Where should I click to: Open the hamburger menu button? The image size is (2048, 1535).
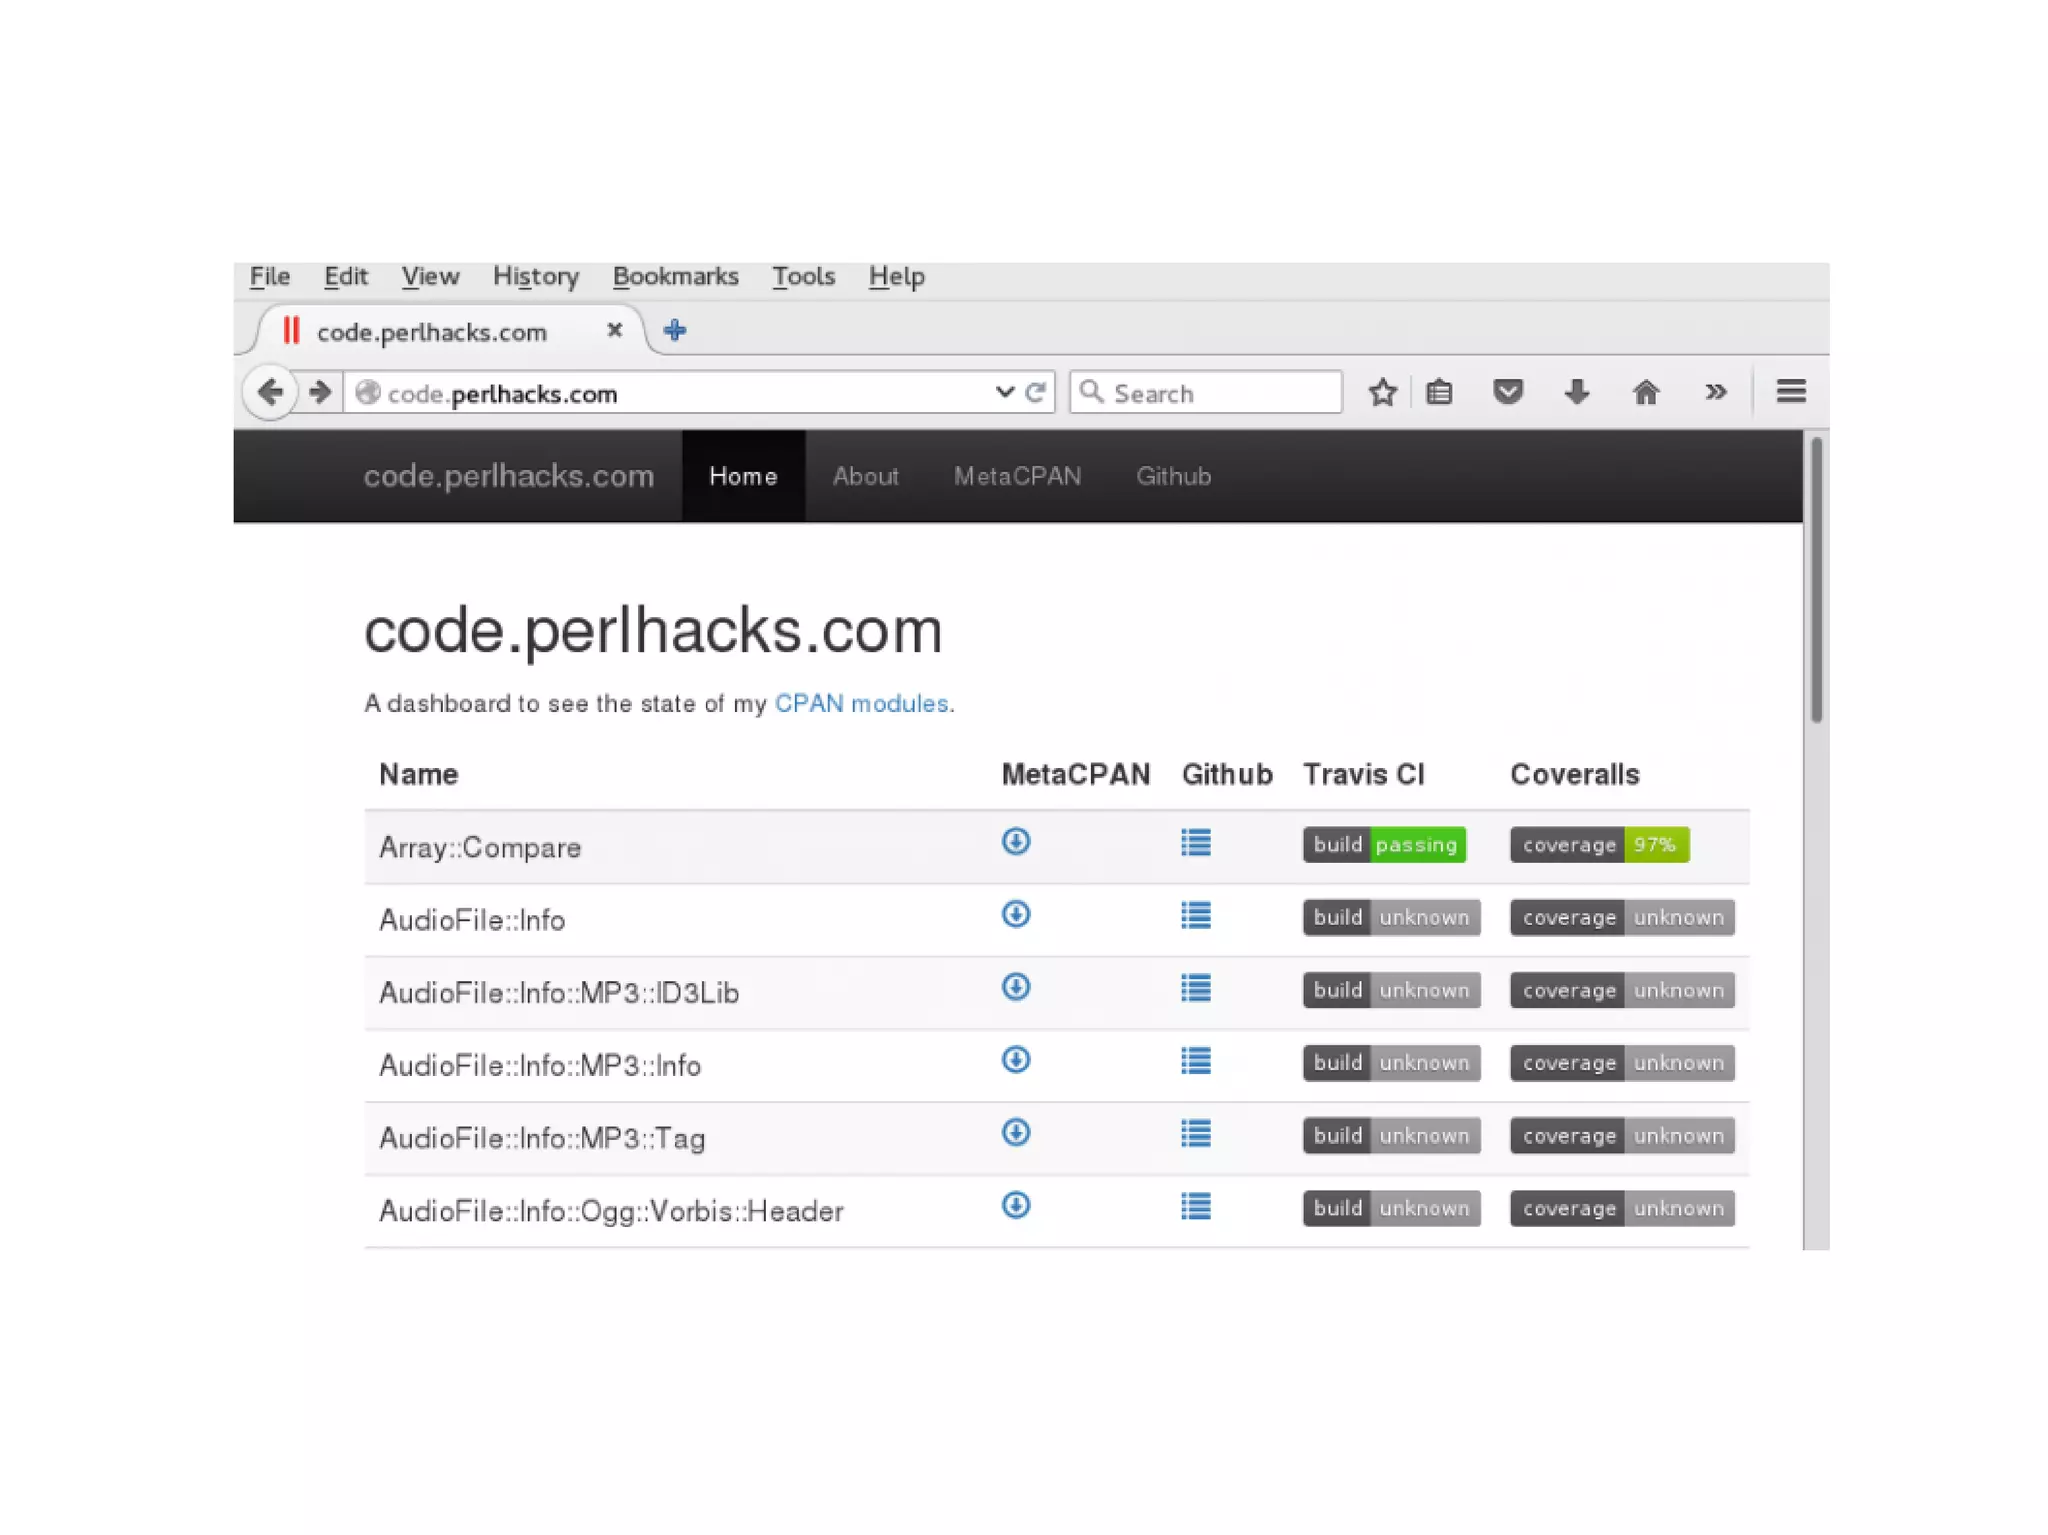pyautogui.click(x=1790, y=392)
